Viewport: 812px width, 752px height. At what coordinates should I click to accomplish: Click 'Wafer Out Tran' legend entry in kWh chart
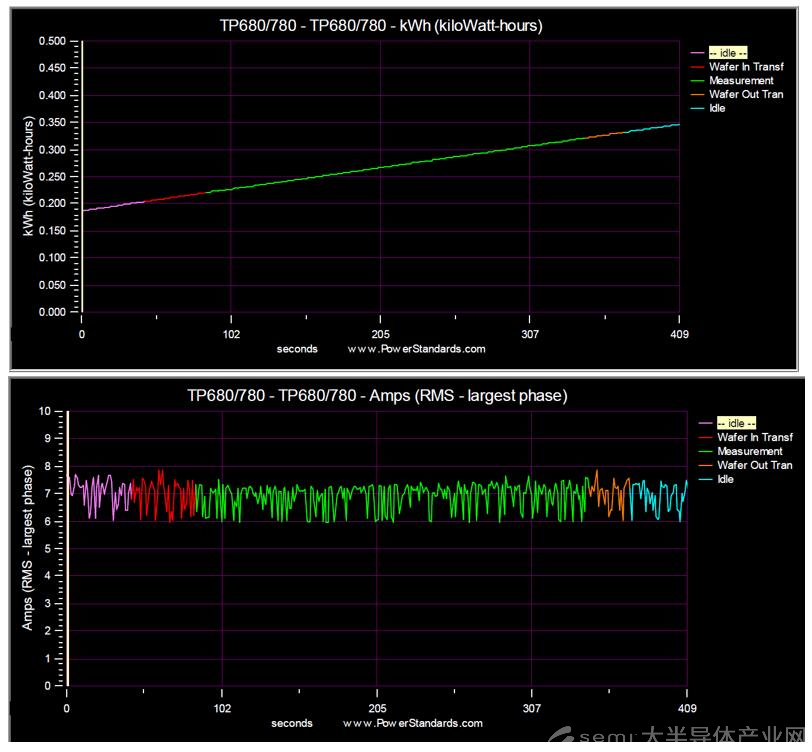point(746,95)
